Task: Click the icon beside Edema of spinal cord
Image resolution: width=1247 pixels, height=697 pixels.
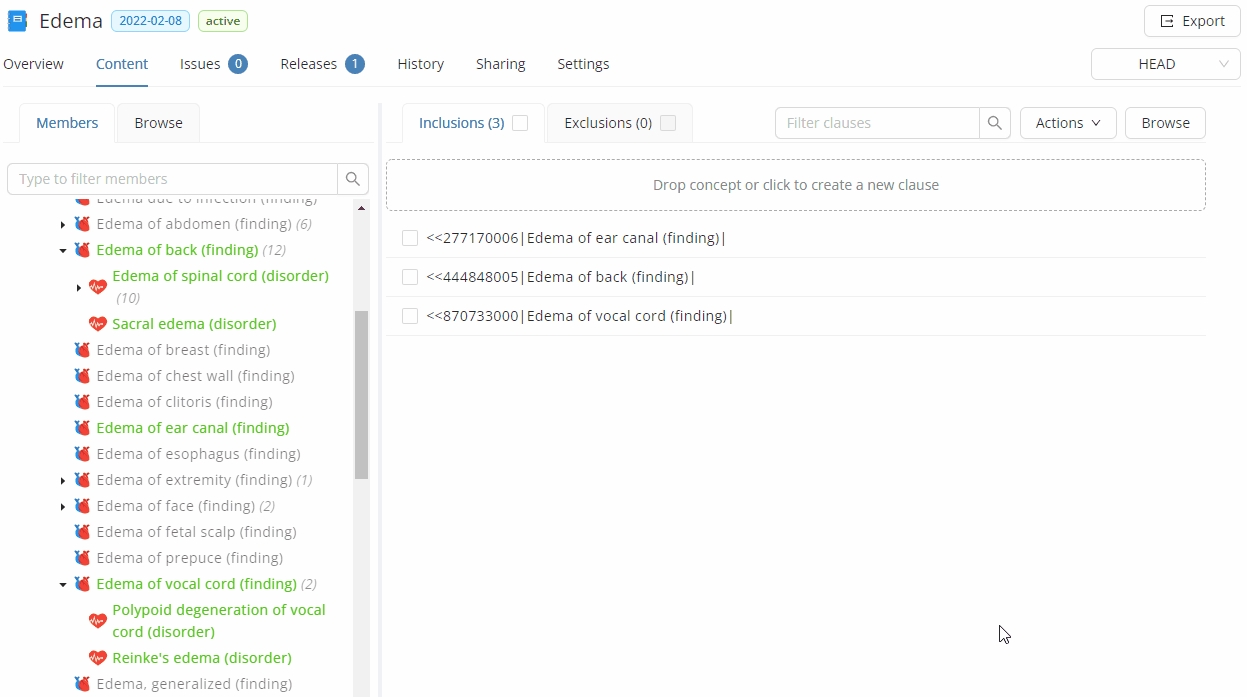Action: click(97, 287)
